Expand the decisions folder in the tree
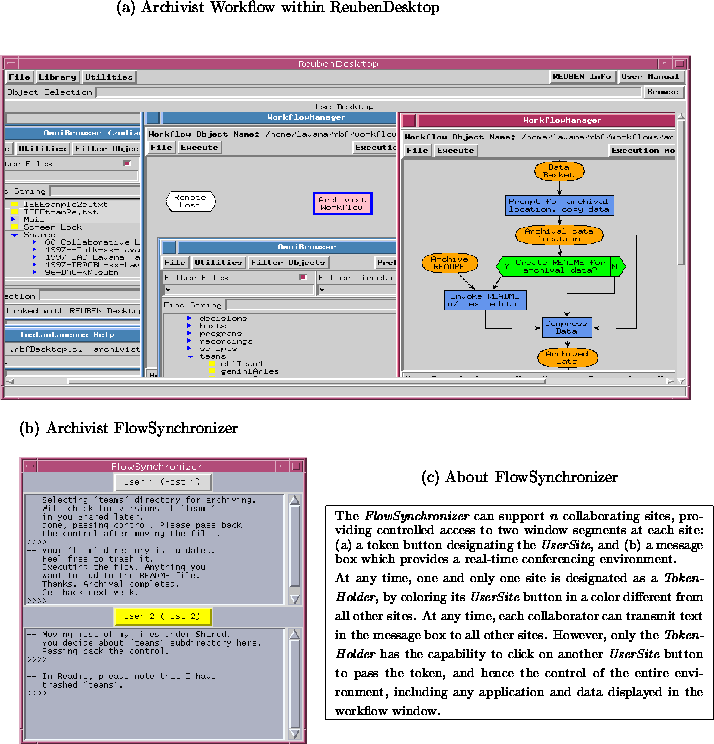This screenshot has width=714, height=744. point(190,318)
